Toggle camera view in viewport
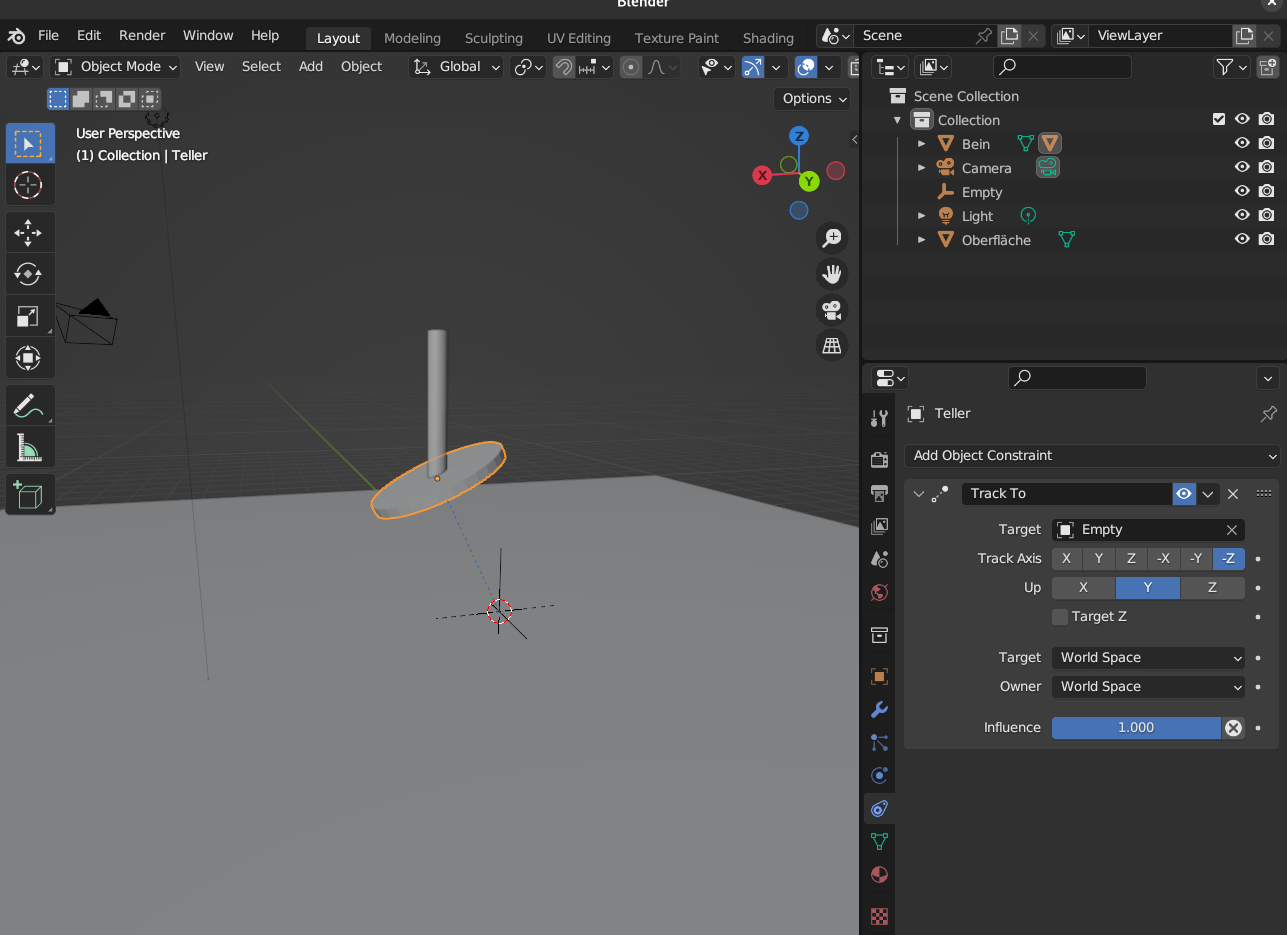This screenshot has height=935, width=1287. tap(831, 310)
